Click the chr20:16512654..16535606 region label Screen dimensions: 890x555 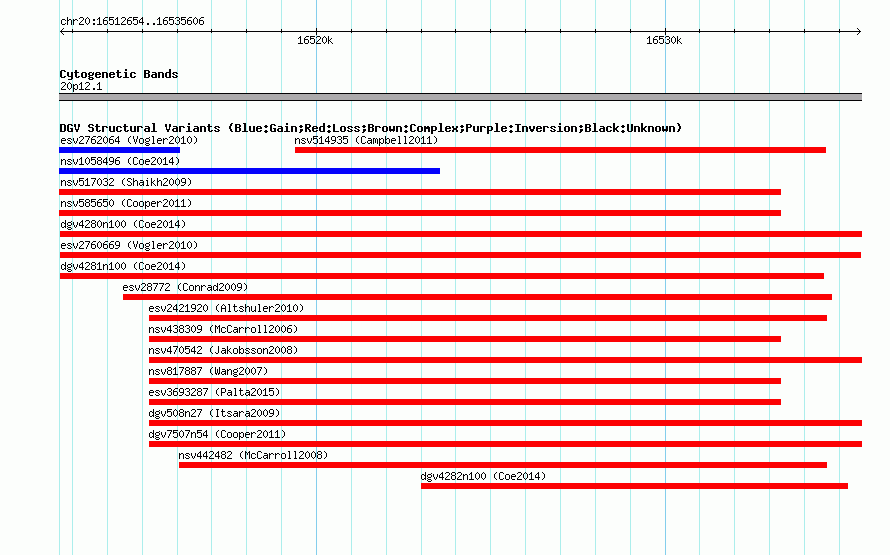[x=132, y=21]
